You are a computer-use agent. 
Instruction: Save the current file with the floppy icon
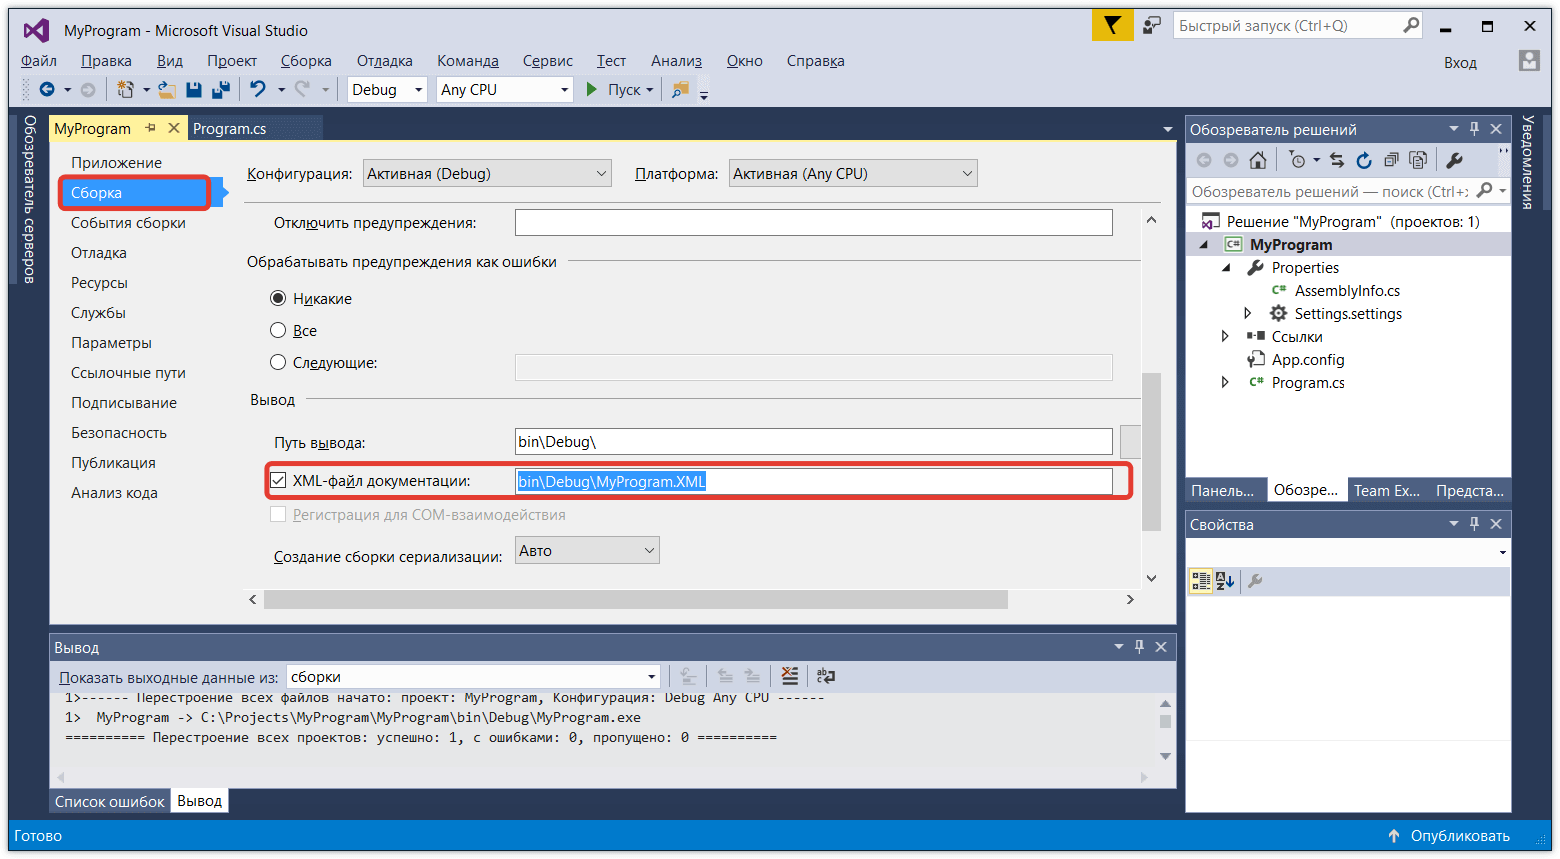coord(194,90)
